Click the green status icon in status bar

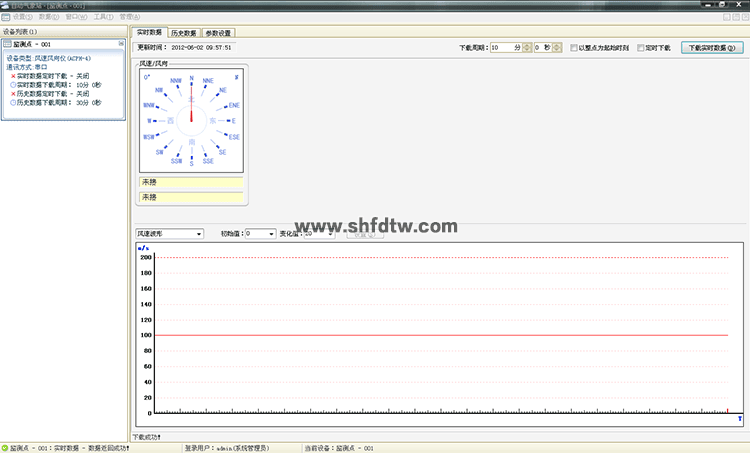pyautogui.click(x=5, y=448)
